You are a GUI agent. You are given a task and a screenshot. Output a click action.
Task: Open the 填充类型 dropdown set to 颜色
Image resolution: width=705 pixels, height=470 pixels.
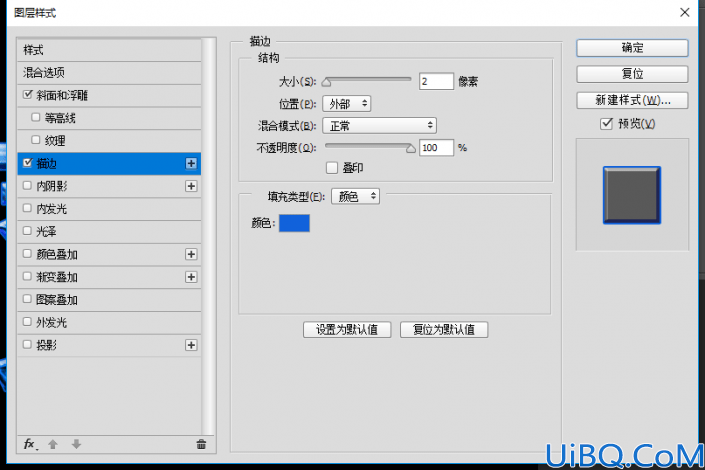356,196
